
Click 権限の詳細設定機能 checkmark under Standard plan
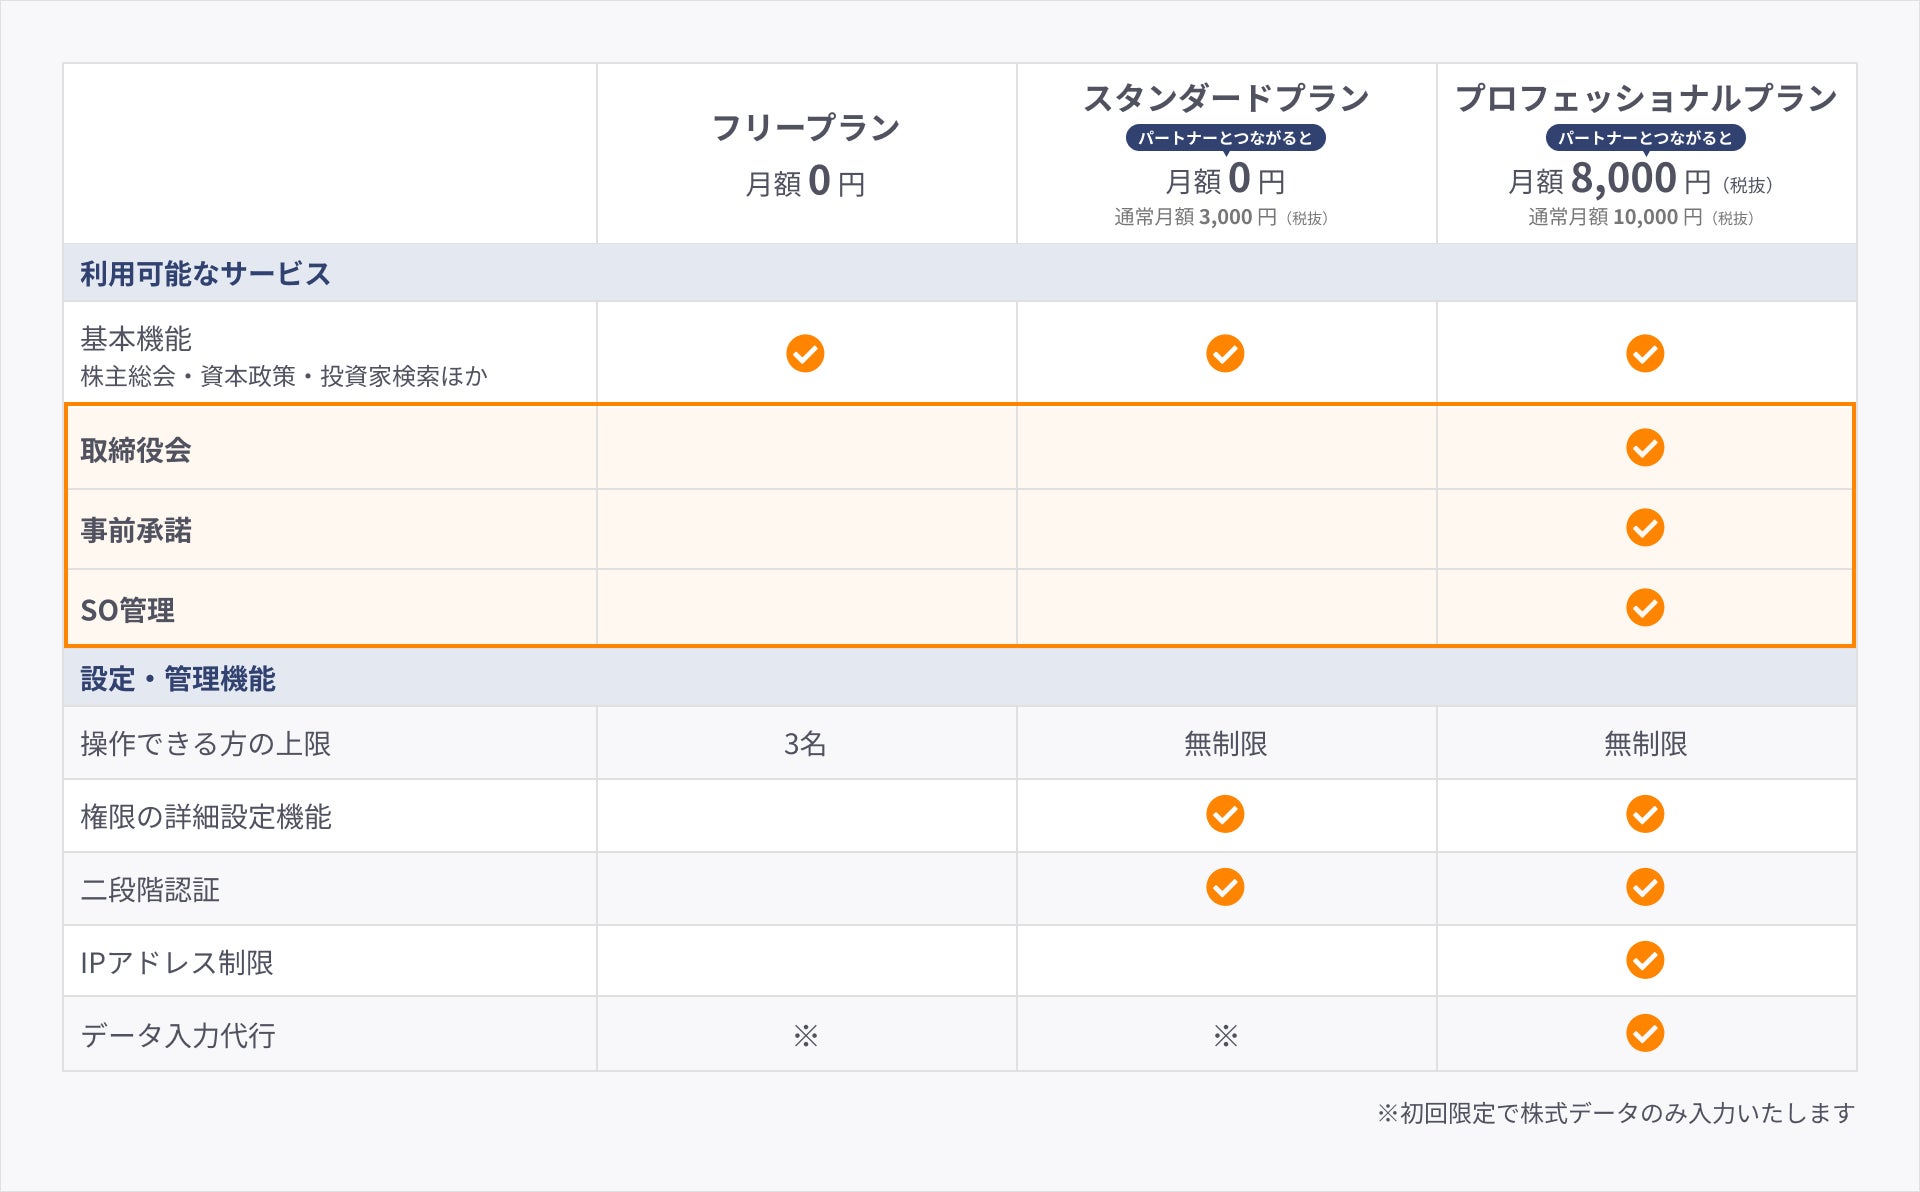(1225, 814)
